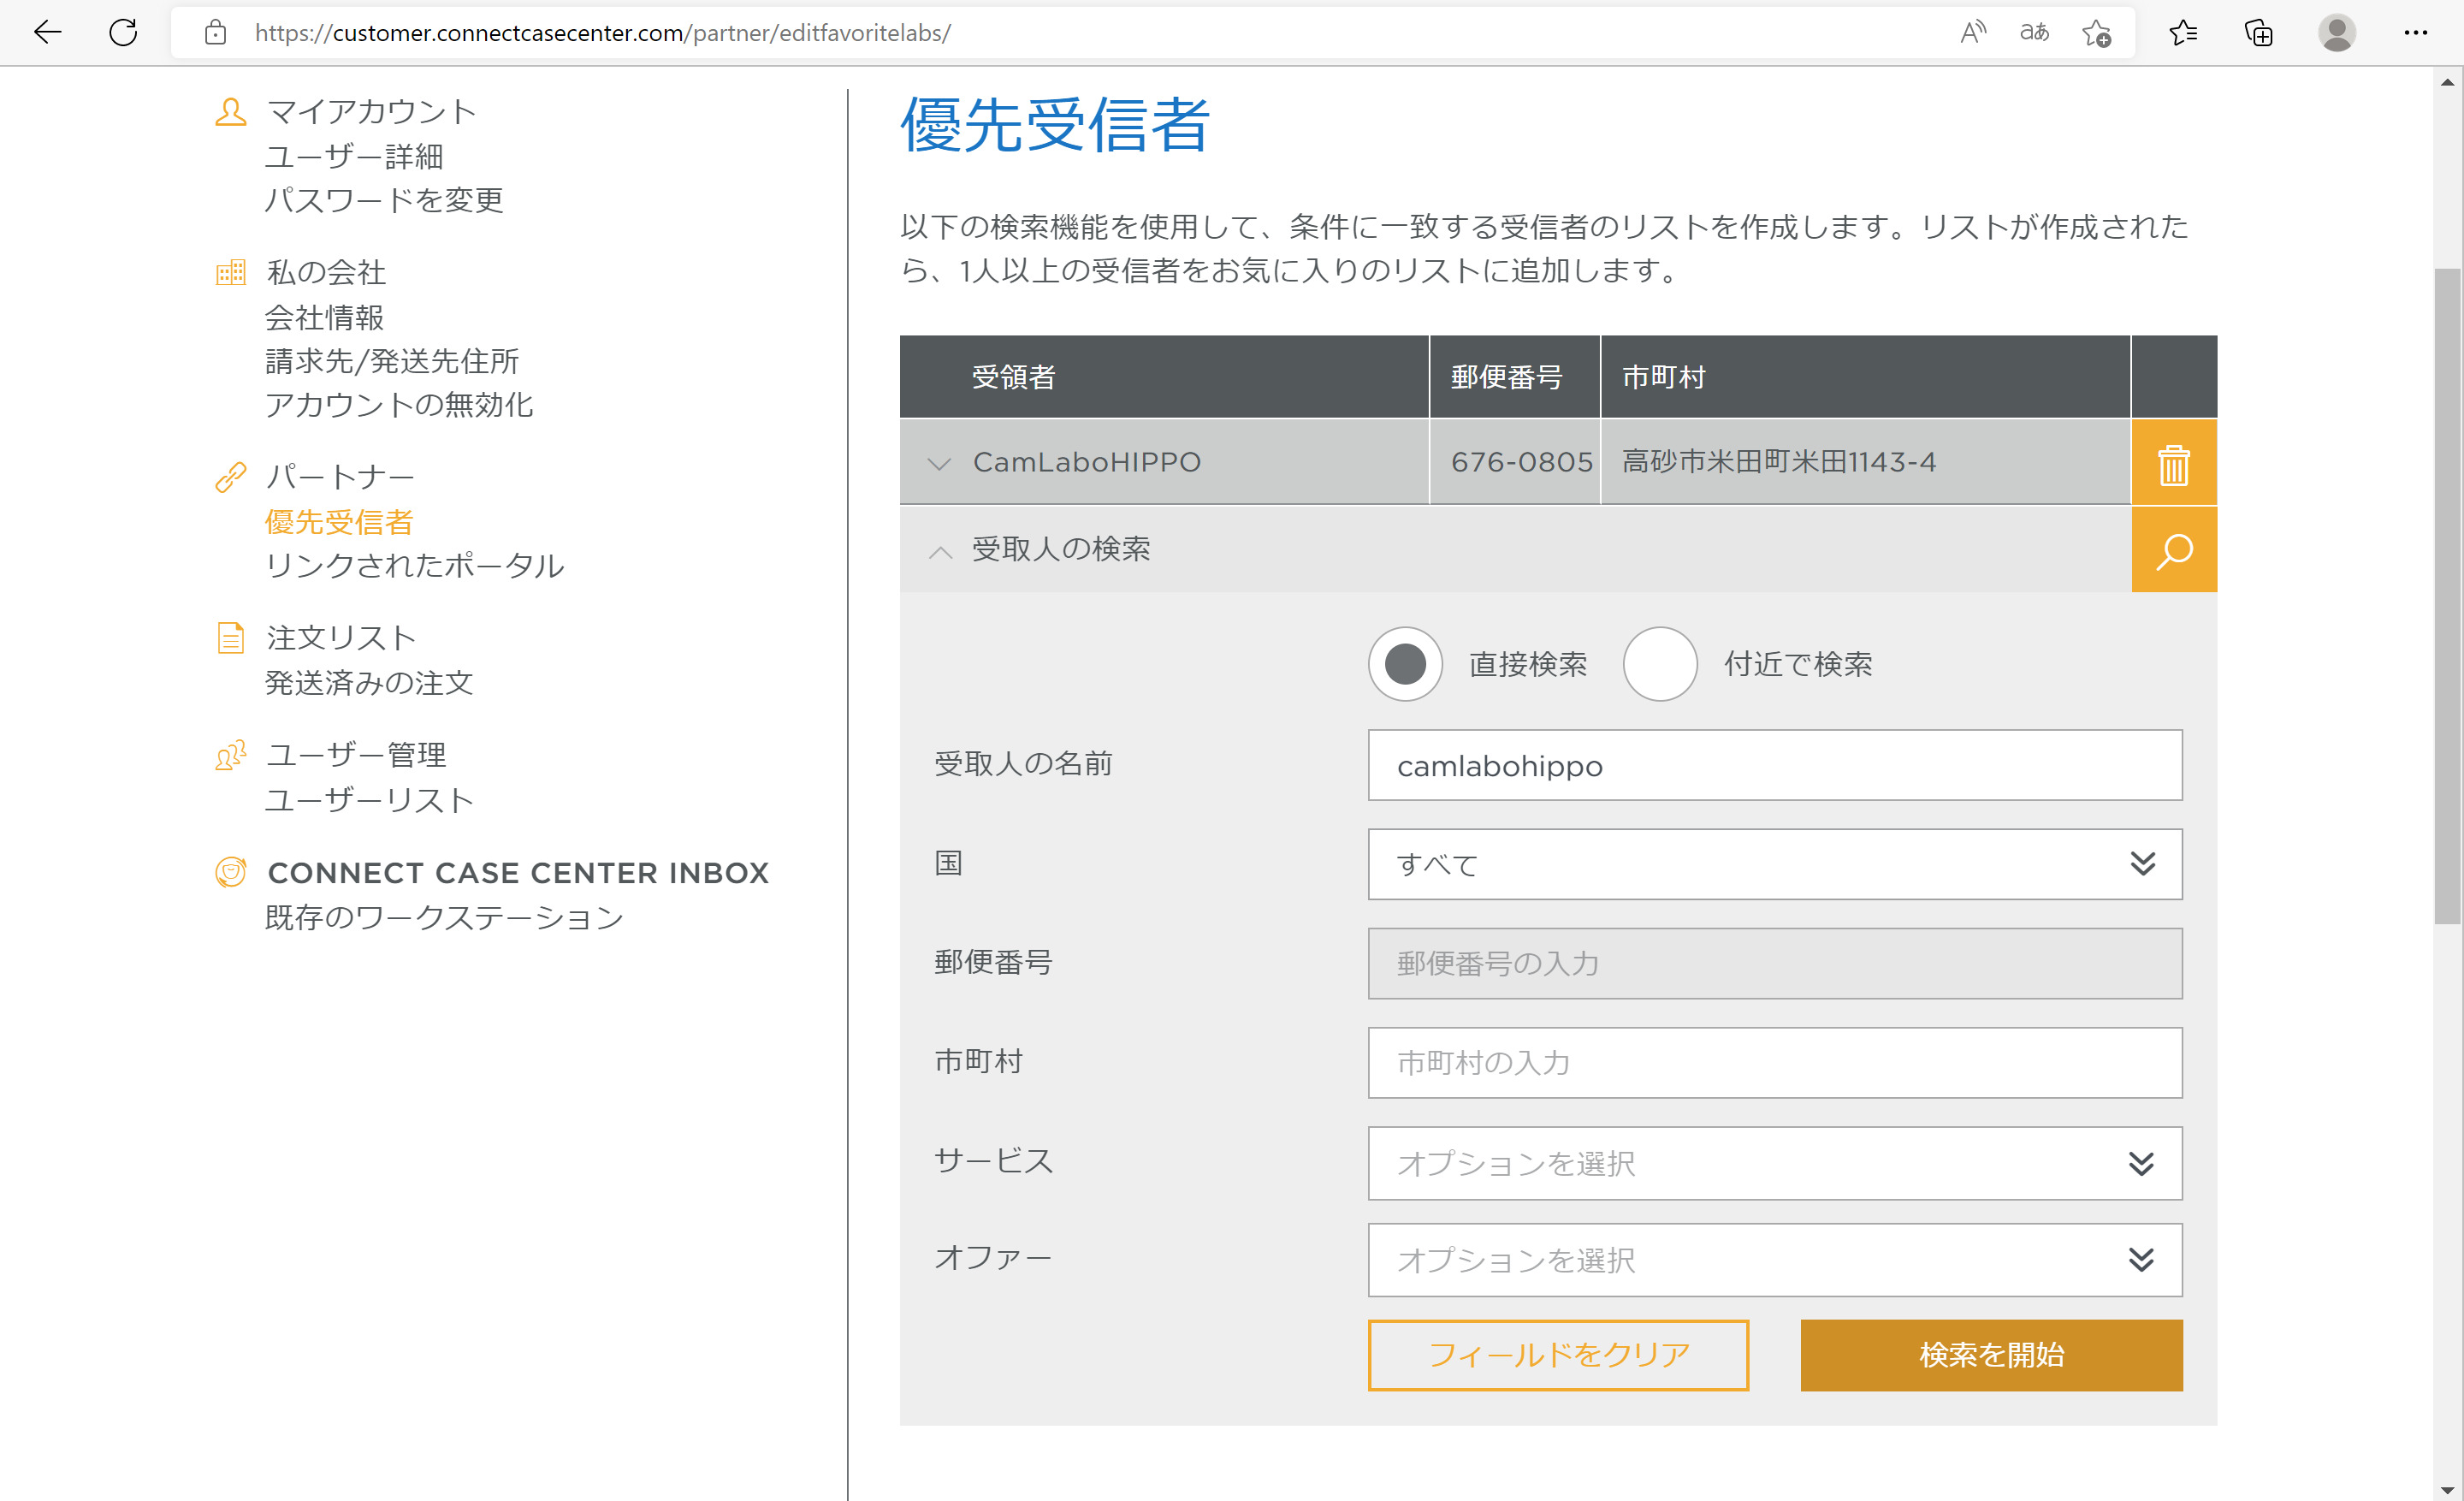
Task: Open the Favorites list icon
Action: pyautogui.click(x=2183, y=33)
